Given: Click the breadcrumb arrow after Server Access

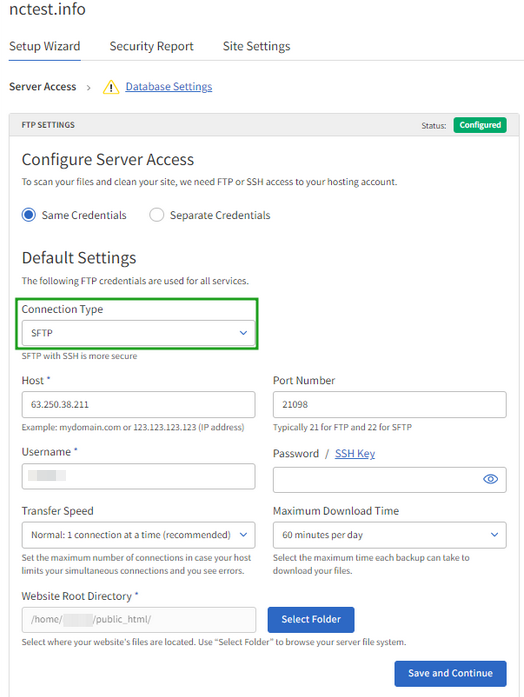Looking at the screenshot, I should (x=88, y=88).
